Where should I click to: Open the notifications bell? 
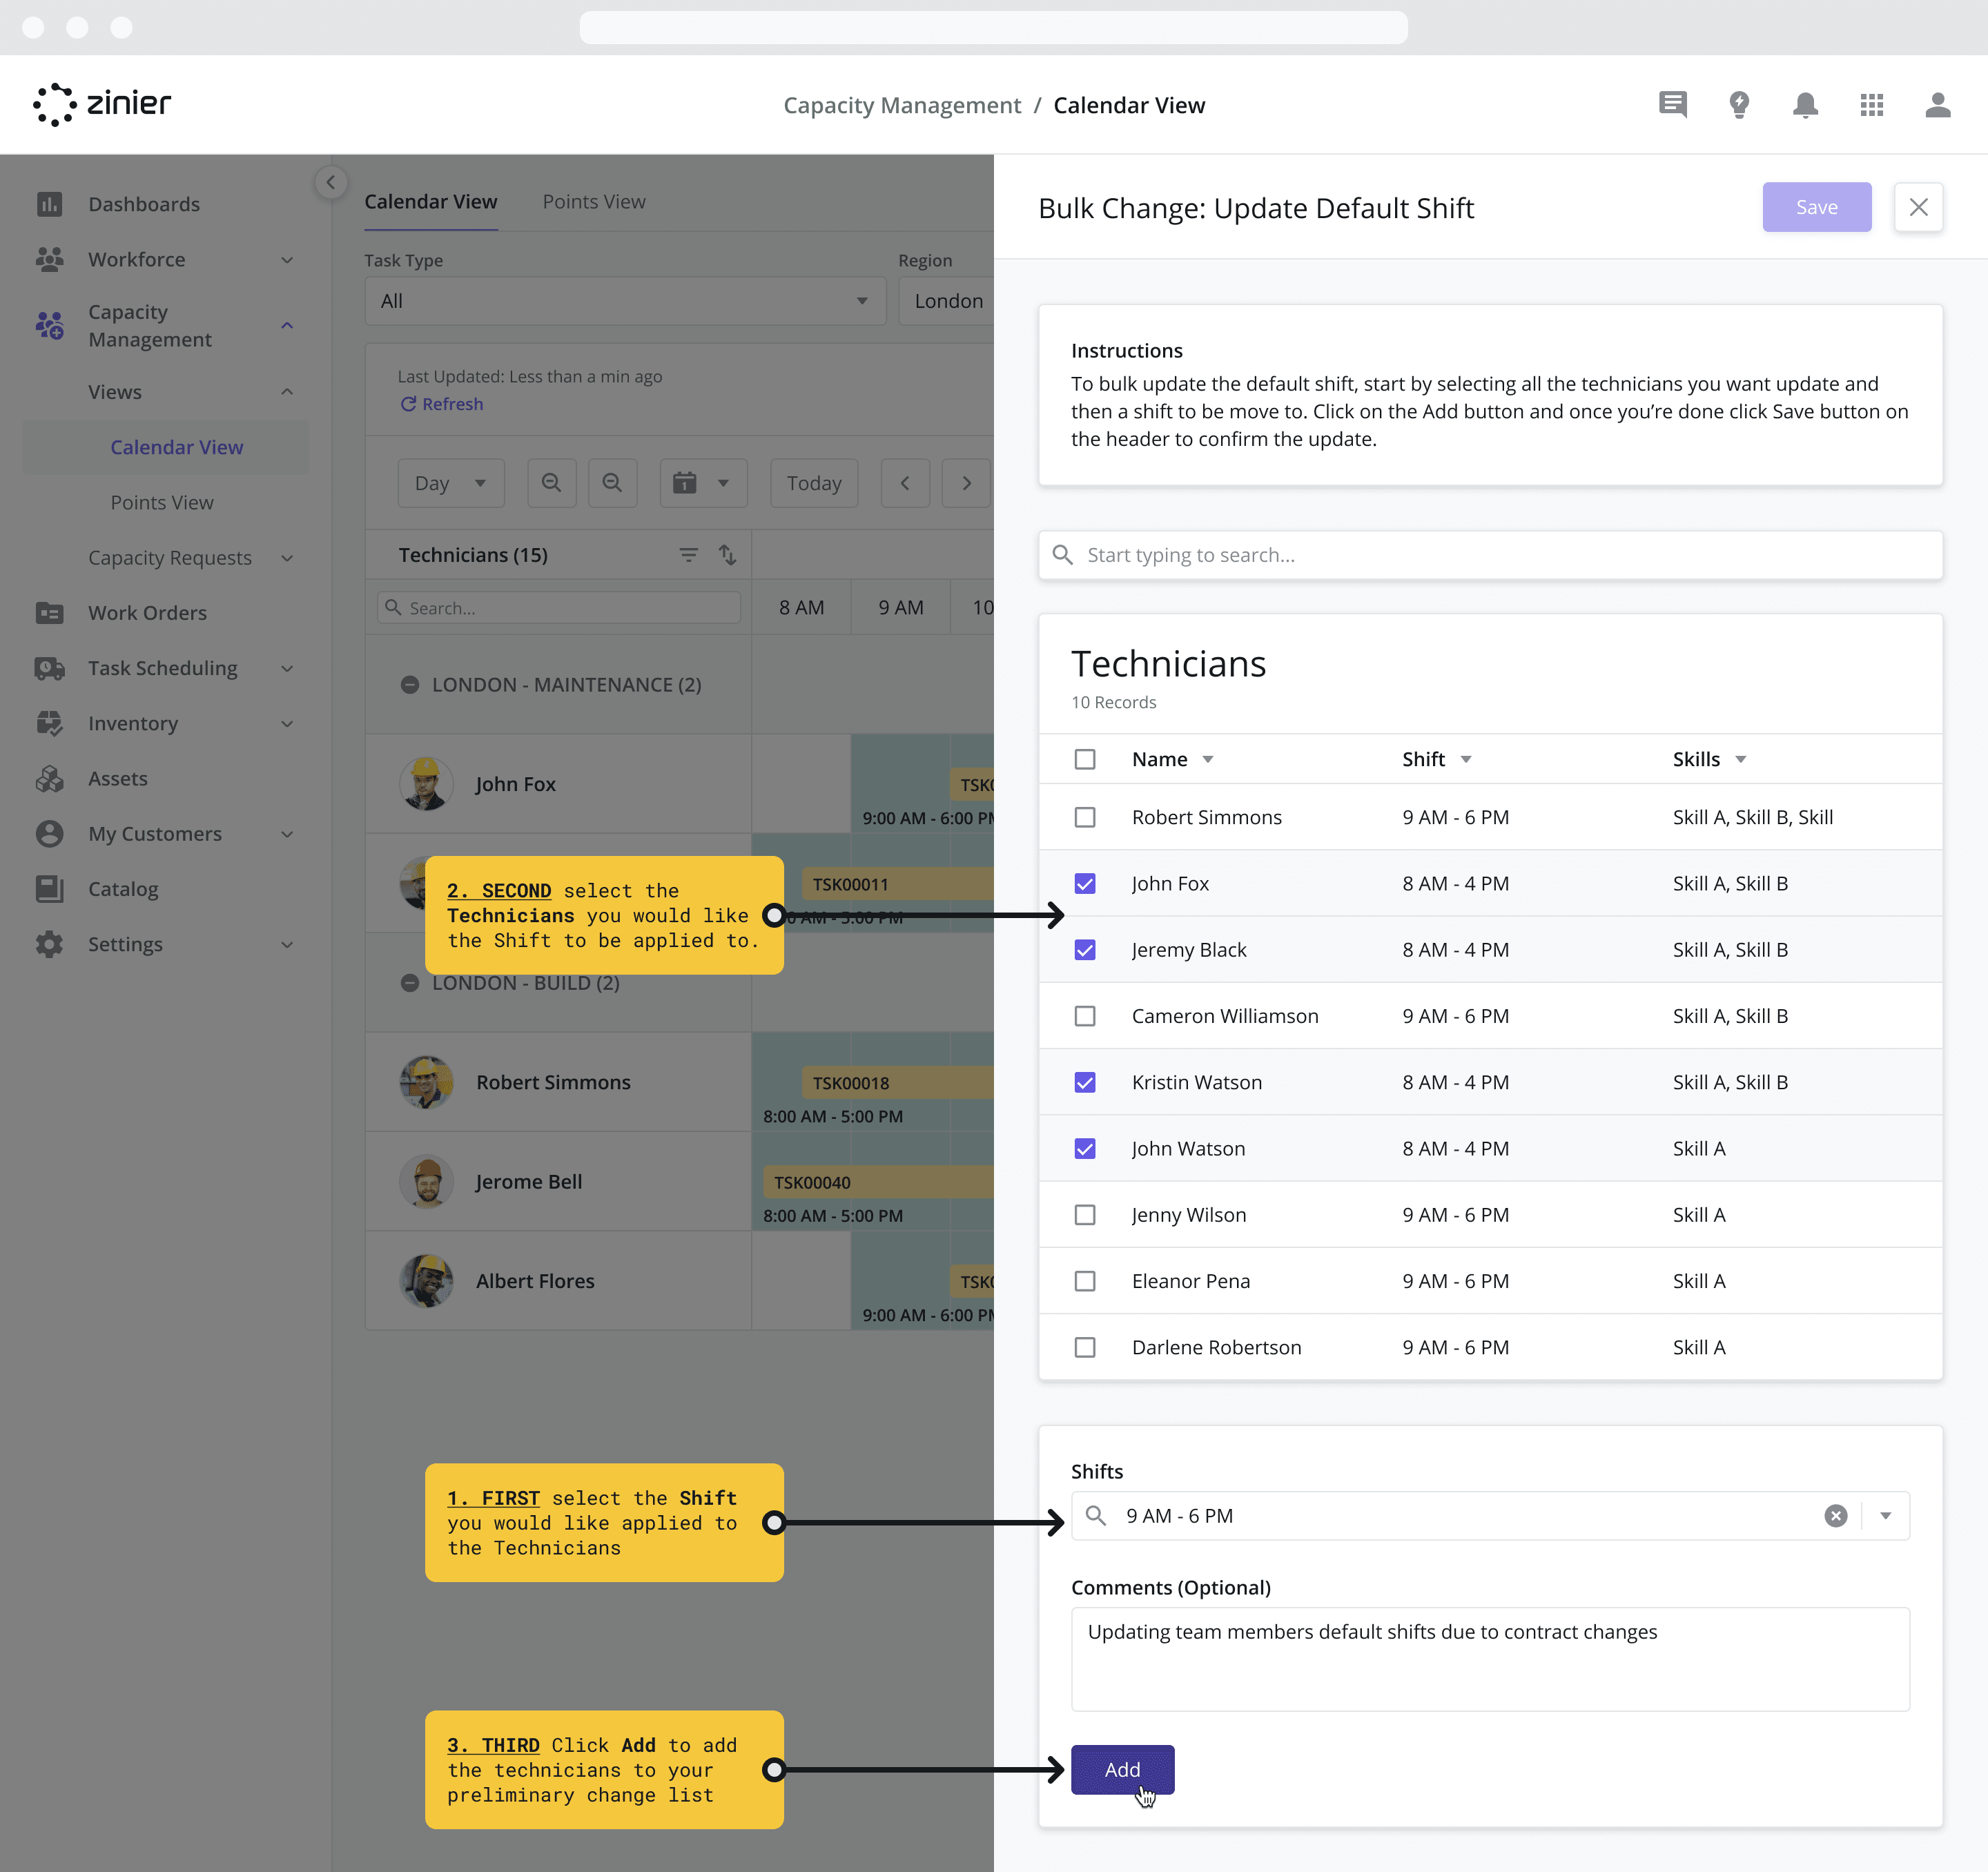click(1805, 104)
